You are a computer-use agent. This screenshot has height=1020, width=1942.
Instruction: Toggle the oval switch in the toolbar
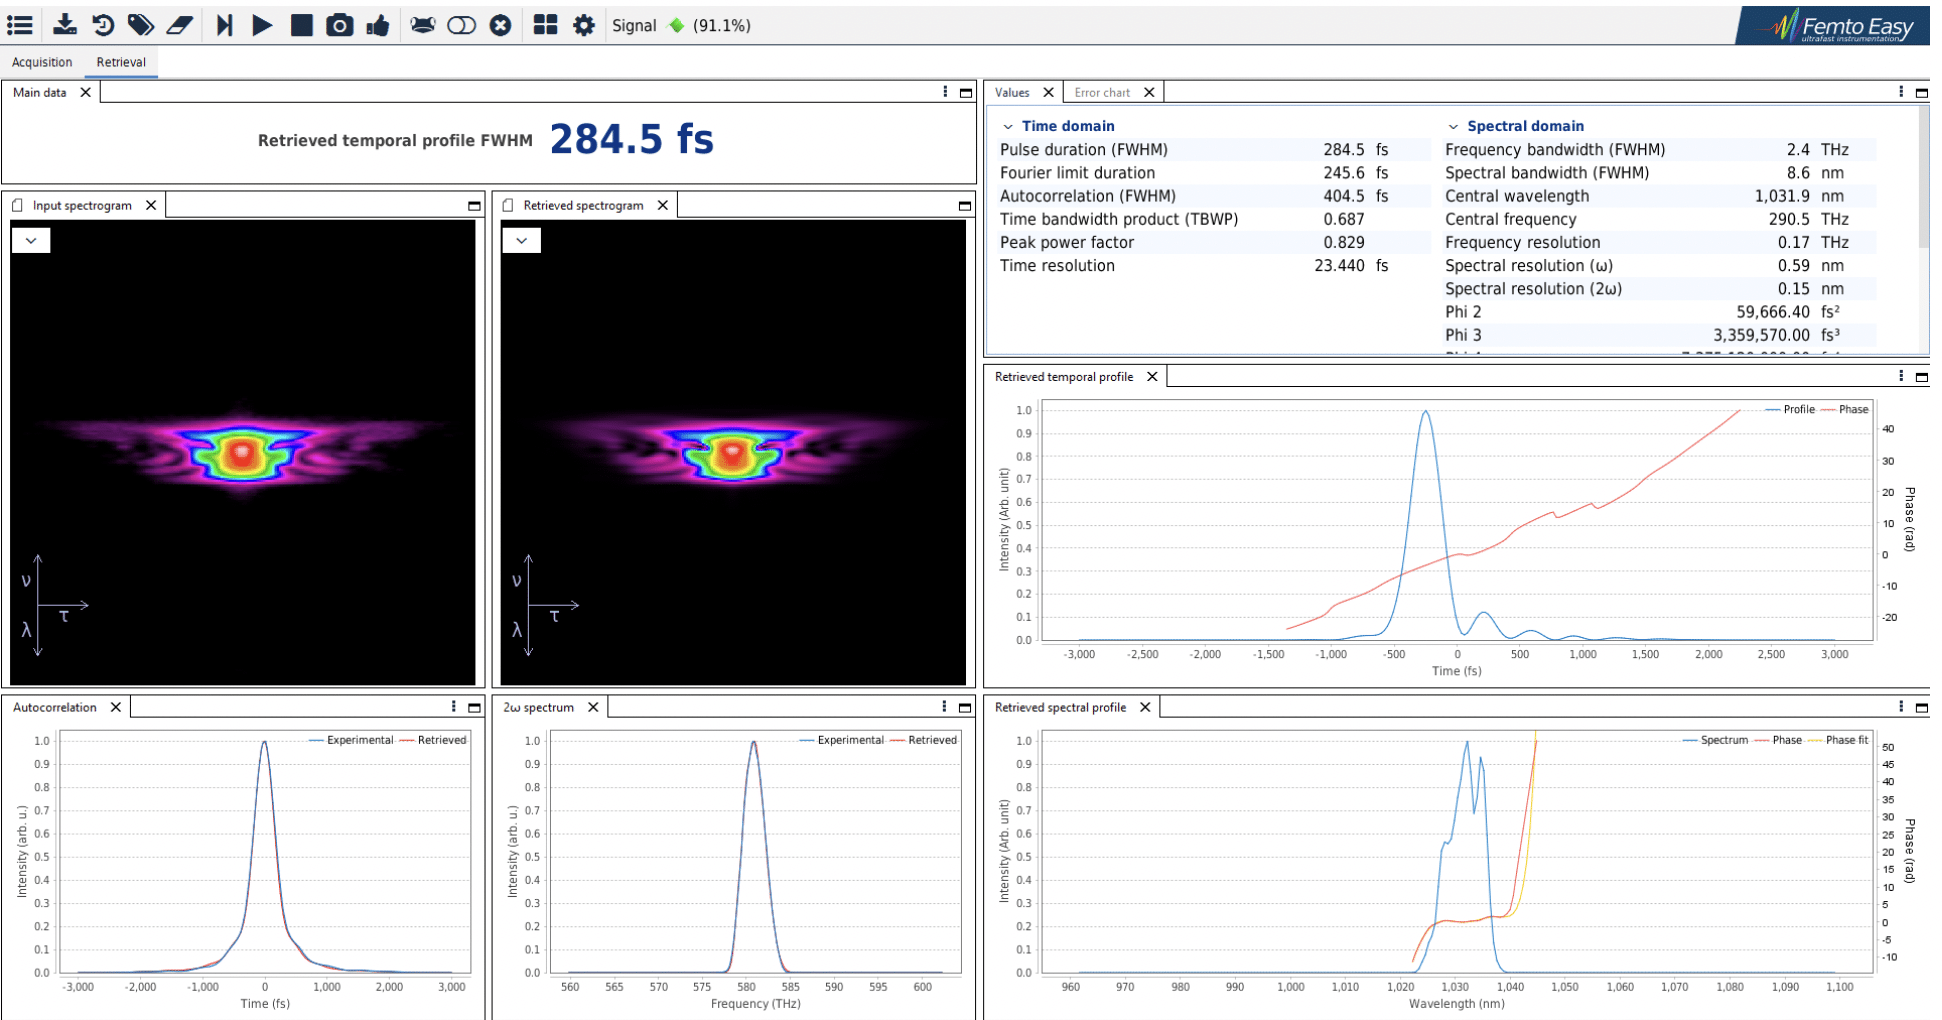[x=461, y=25]
